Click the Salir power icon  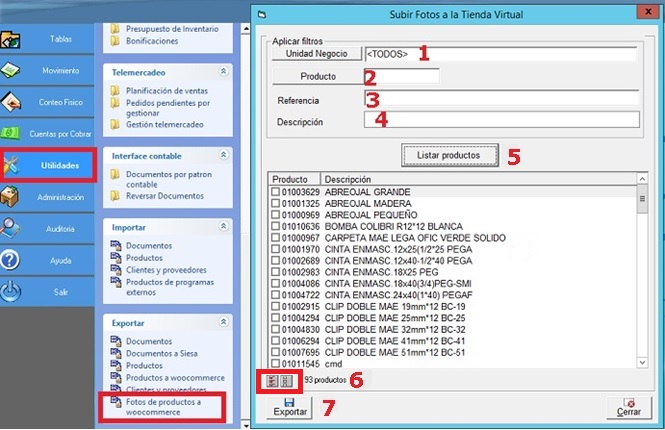(11, 292)
